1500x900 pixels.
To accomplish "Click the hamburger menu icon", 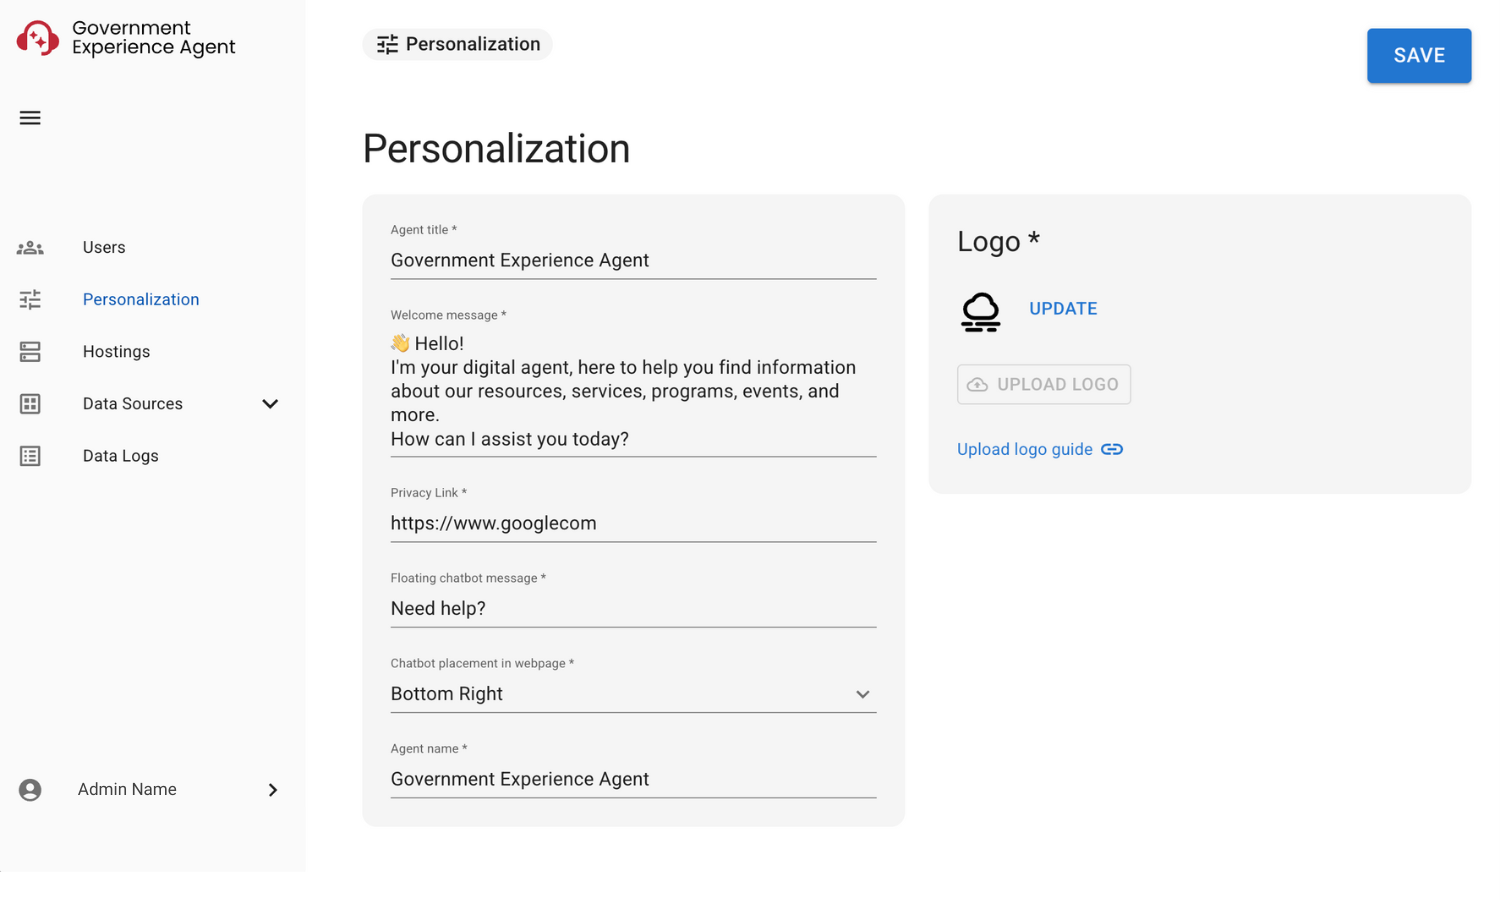I will pos(30,118).
